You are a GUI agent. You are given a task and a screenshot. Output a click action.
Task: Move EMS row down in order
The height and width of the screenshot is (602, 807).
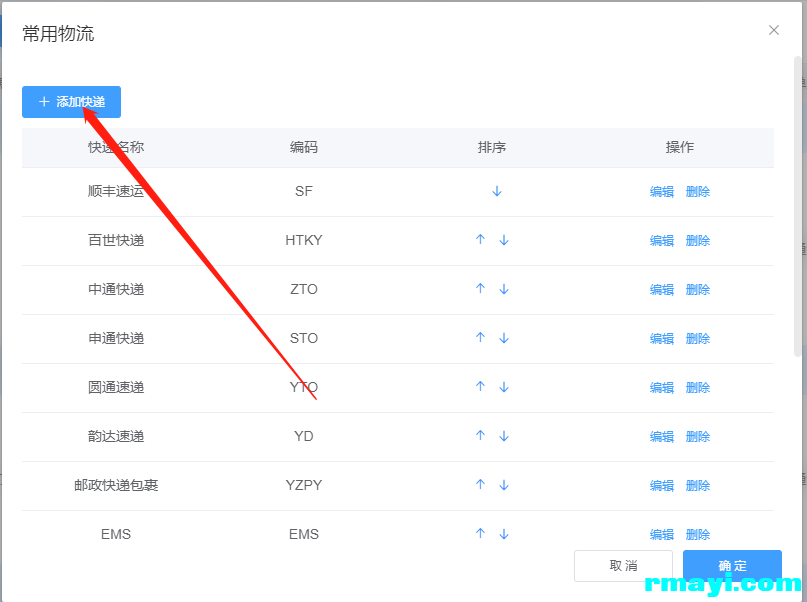pyautogui.click(x=504, y=534)
